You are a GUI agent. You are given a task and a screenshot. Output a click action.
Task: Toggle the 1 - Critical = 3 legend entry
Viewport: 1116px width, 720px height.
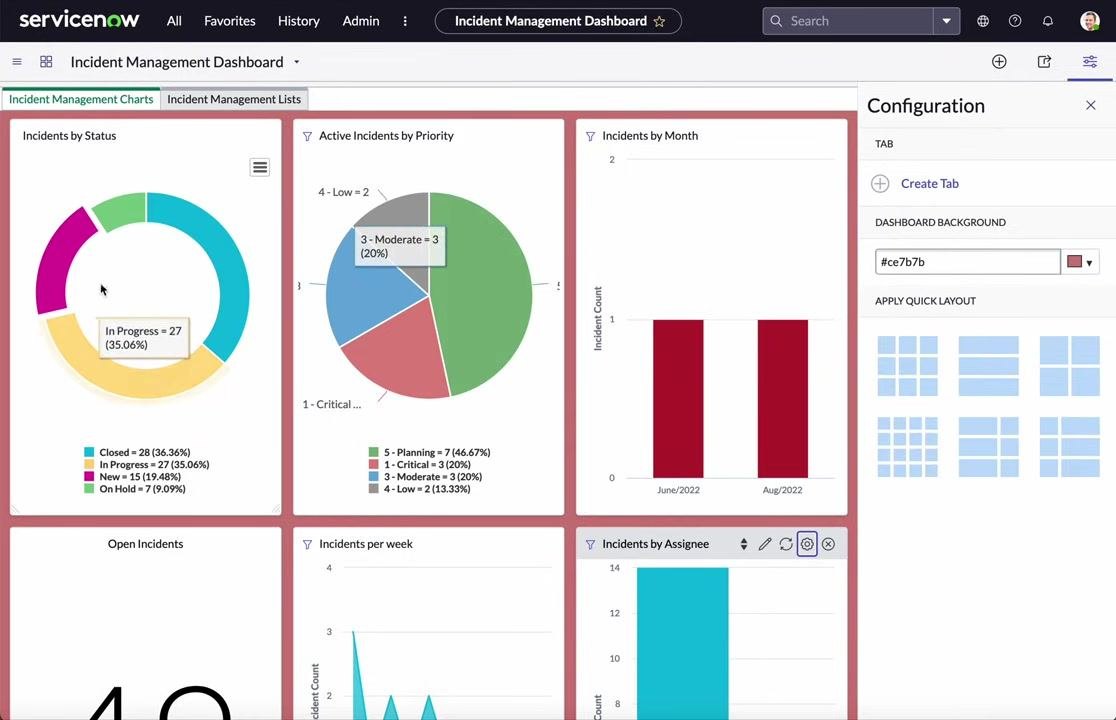click(x=419, y=465)
